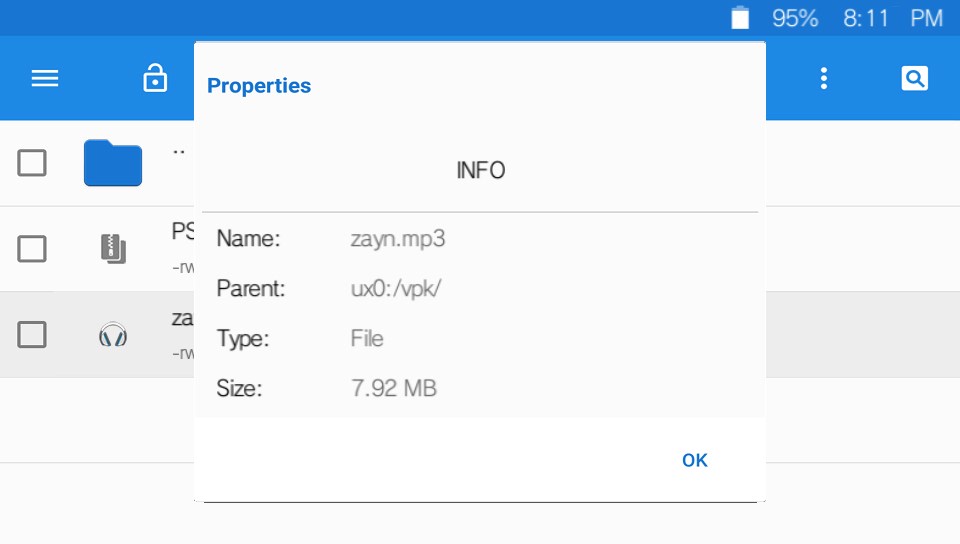Image resolution: width=960 pixels, height=544 pixels.
Task: Open the hamburger navigation menu
Action: [x=45, y=79]
